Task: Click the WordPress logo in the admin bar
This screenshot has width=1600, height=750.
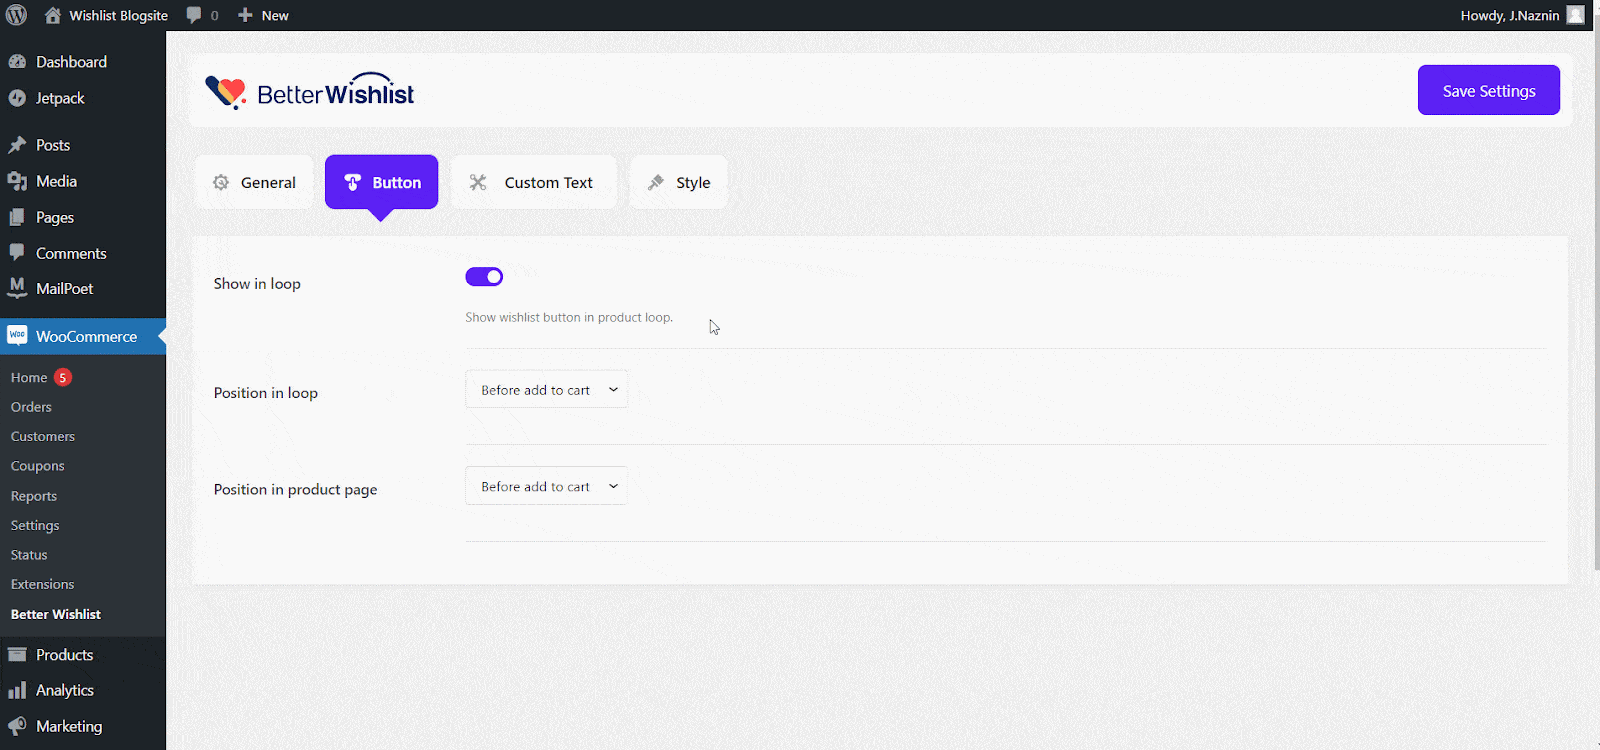Action: [x=16, y=15]
